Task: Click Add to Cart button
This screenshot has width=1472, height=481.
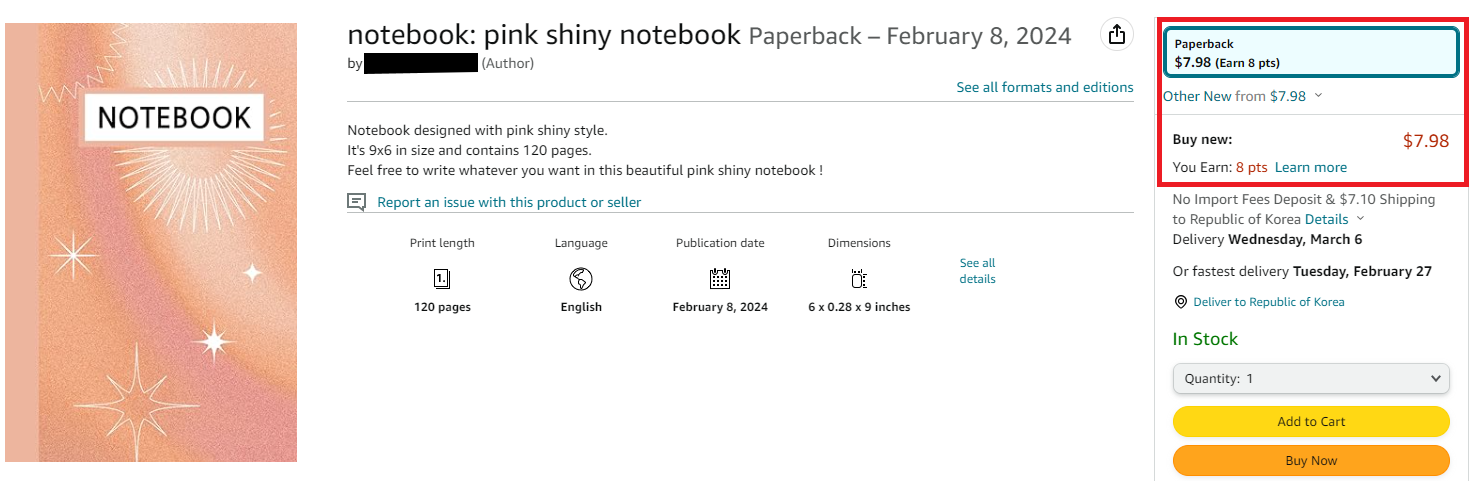Action: (x=1311, y=422)
